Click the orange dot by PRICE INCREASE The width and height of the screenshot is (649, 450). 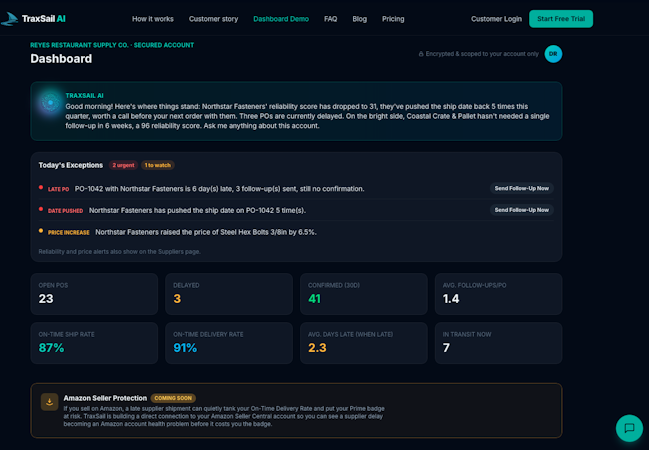(x=41, y=231)
